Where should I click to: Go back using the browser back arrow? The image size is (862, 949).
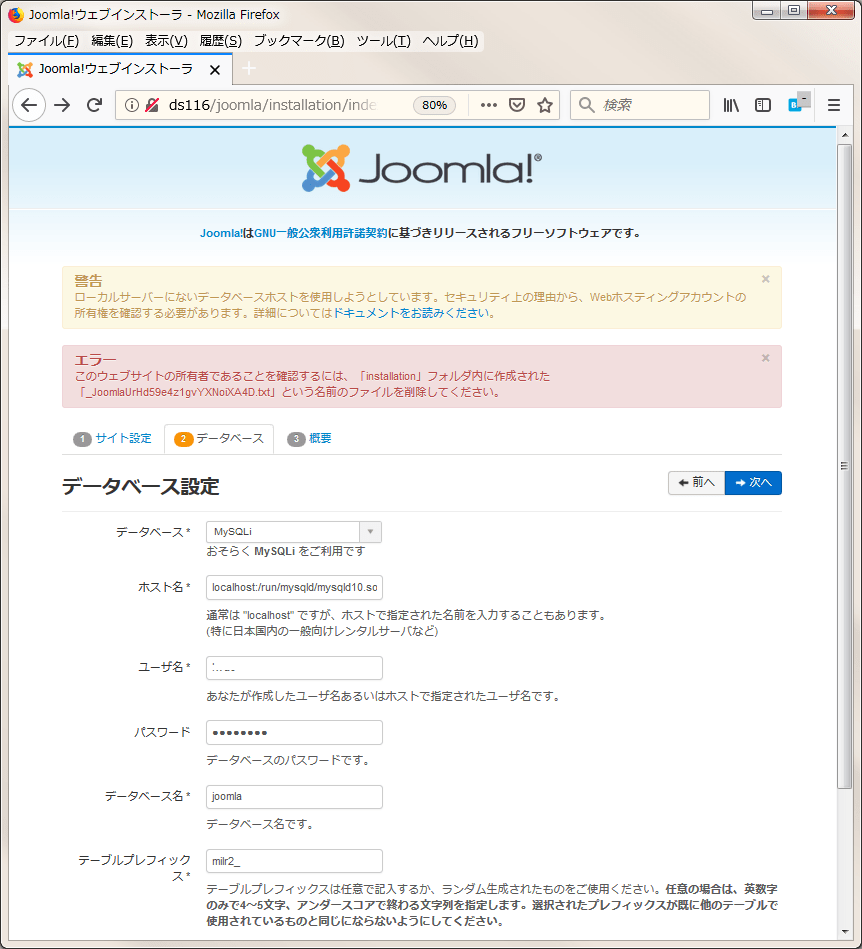[29, 105]
